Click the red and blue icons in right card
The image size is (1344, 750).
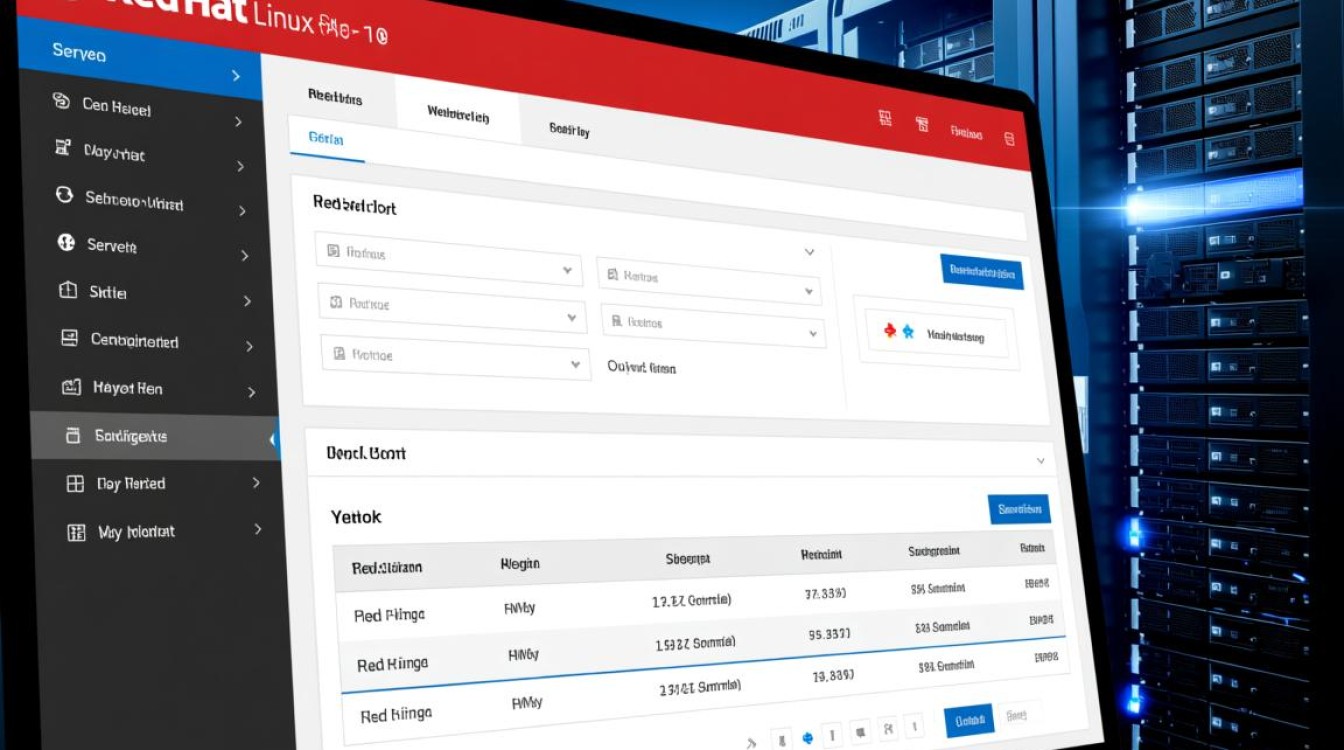(898, 331)
